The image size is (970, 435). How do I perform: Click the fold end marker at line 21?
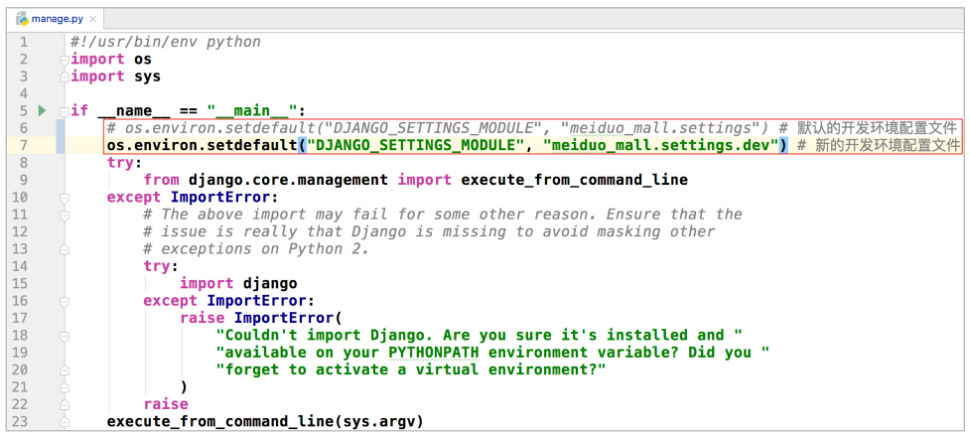(x=64, y=388)
